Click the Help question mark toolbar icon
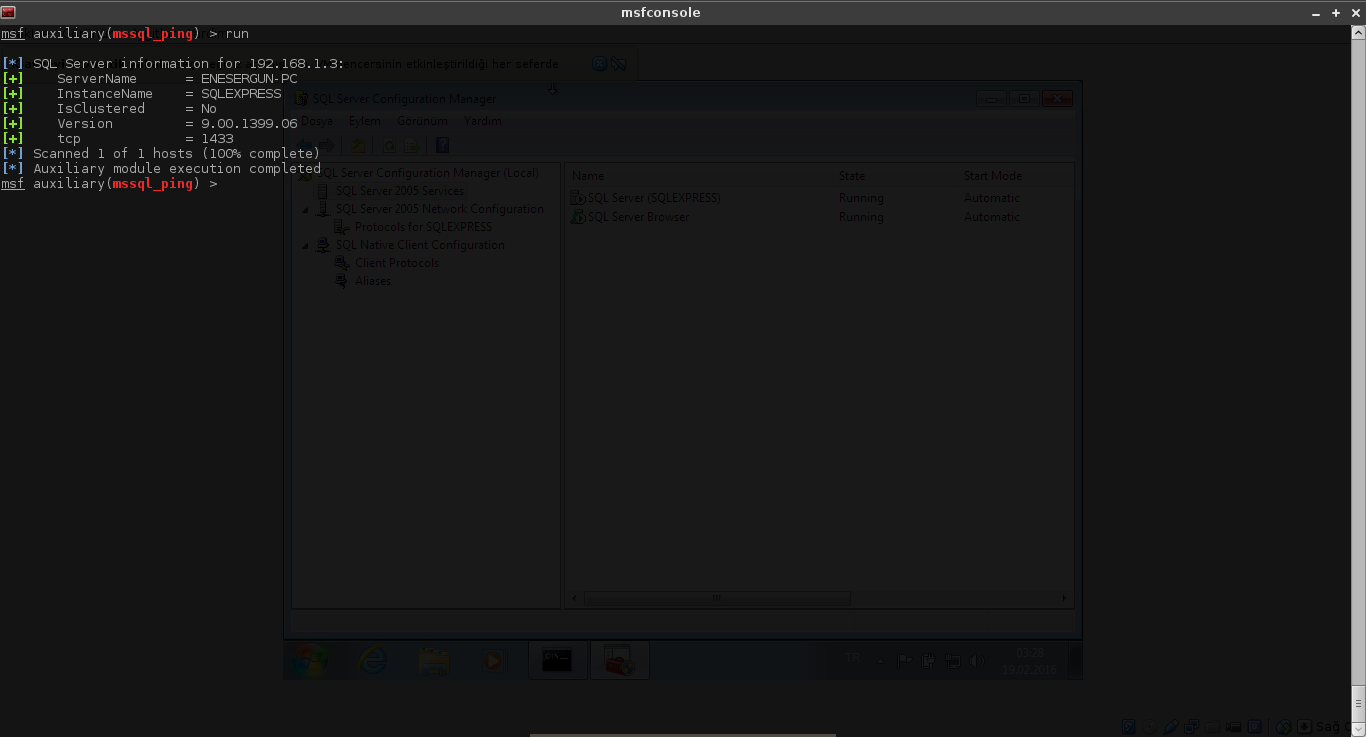The image size is (1366, 737). [x=441, y=145]
